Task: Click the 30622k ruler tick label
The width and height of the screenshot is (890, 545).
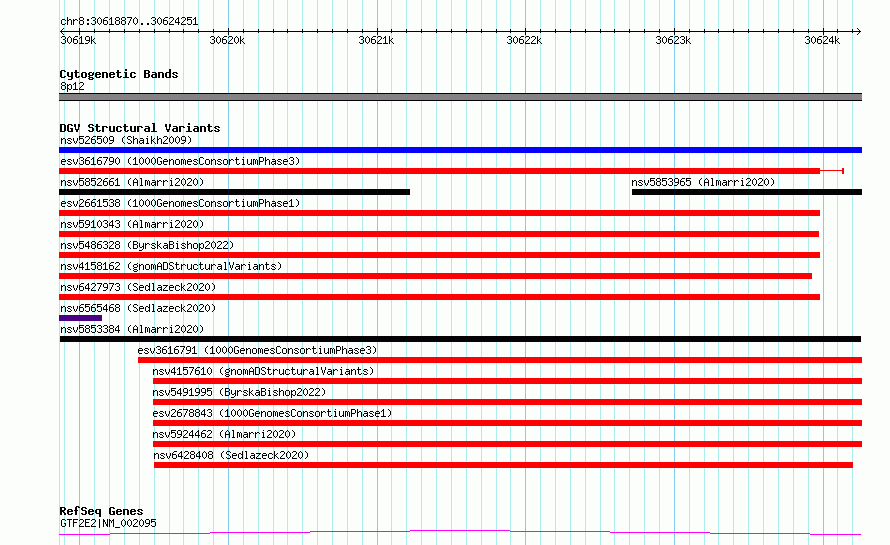Action: pos(524,40)
